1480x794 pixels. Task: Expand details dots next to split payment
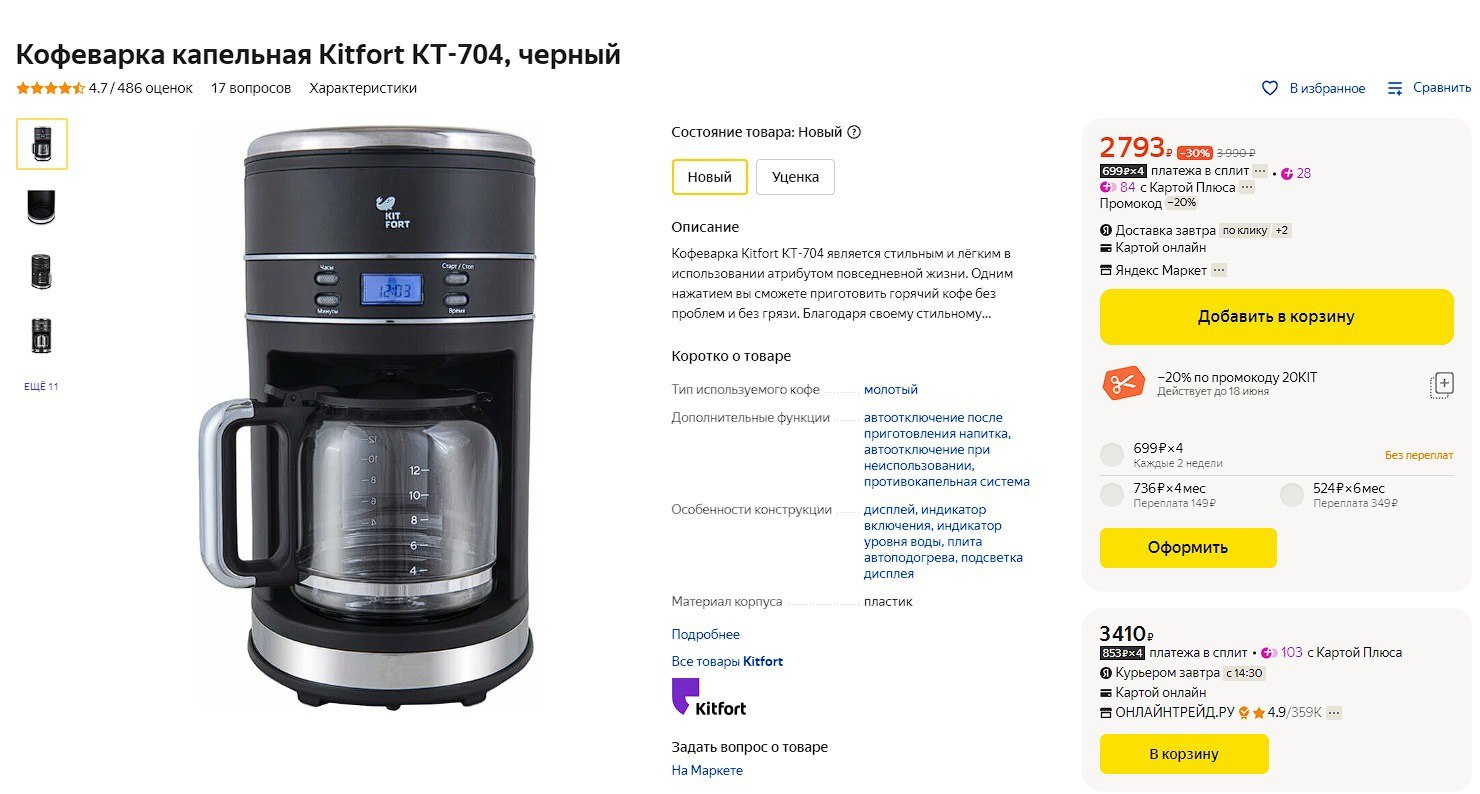point(1260,171)
